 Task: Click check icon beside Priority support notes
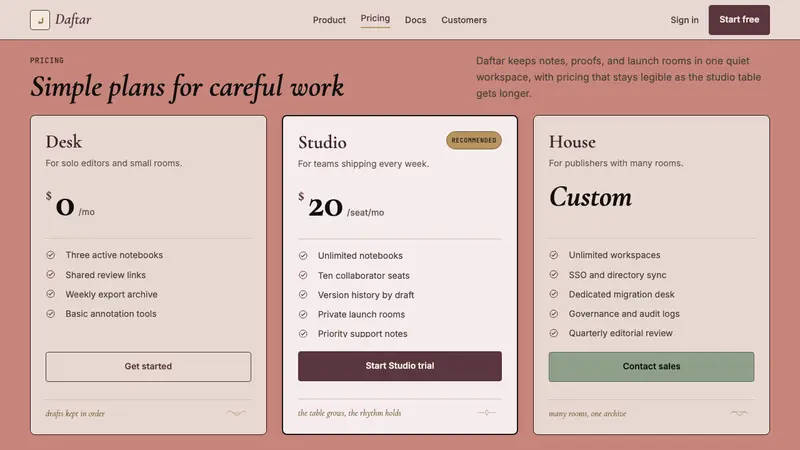303,333
